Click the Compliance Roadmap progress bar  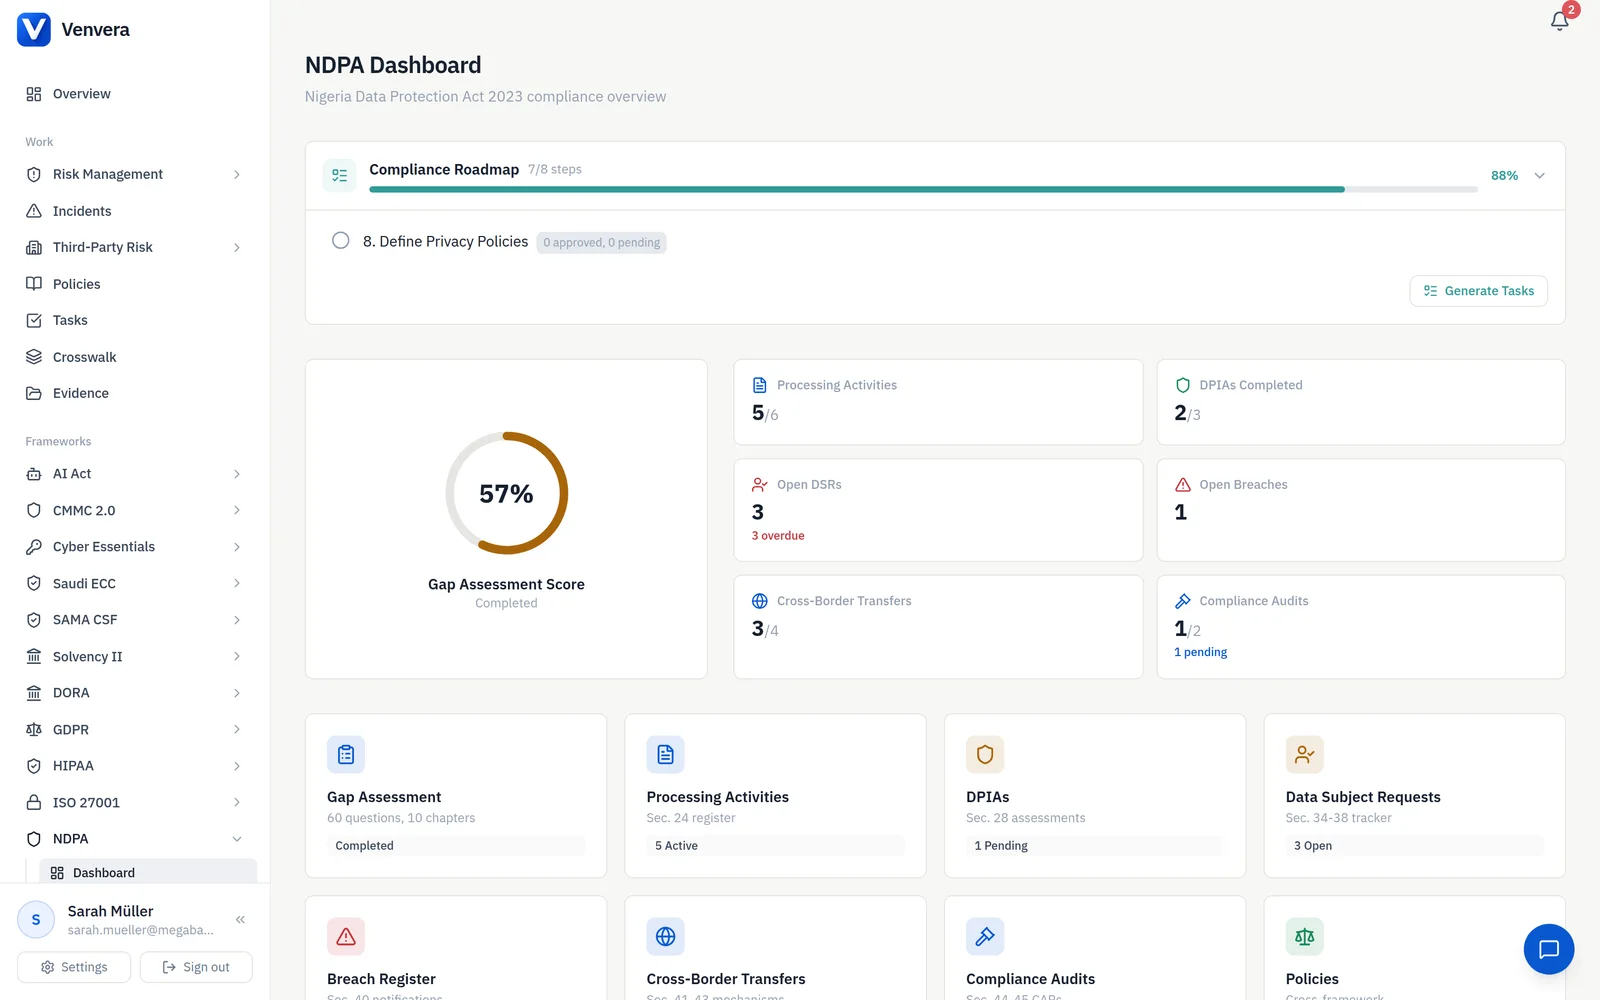(923, 189)
